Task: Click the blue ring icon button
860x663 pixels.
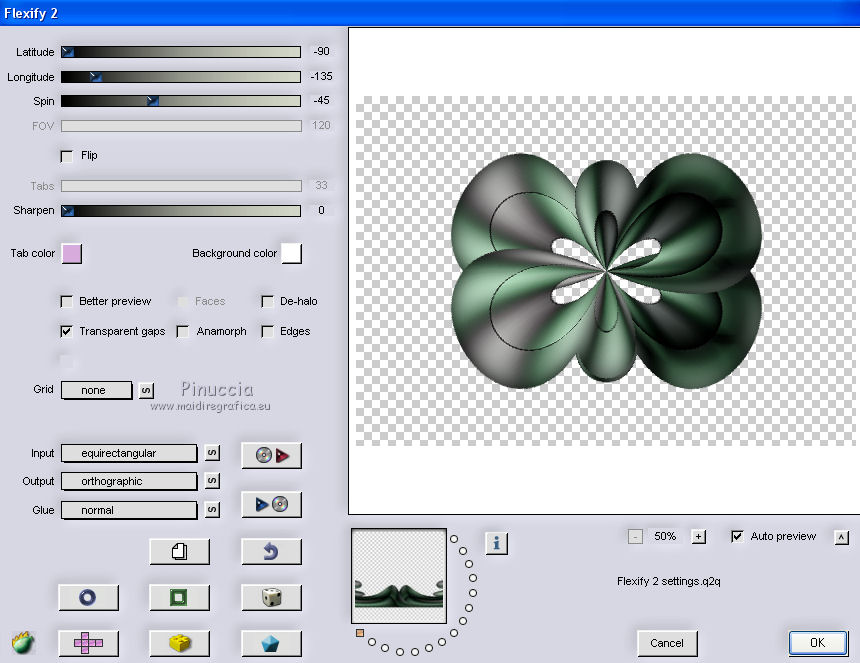Action: (x=88, y=597)
